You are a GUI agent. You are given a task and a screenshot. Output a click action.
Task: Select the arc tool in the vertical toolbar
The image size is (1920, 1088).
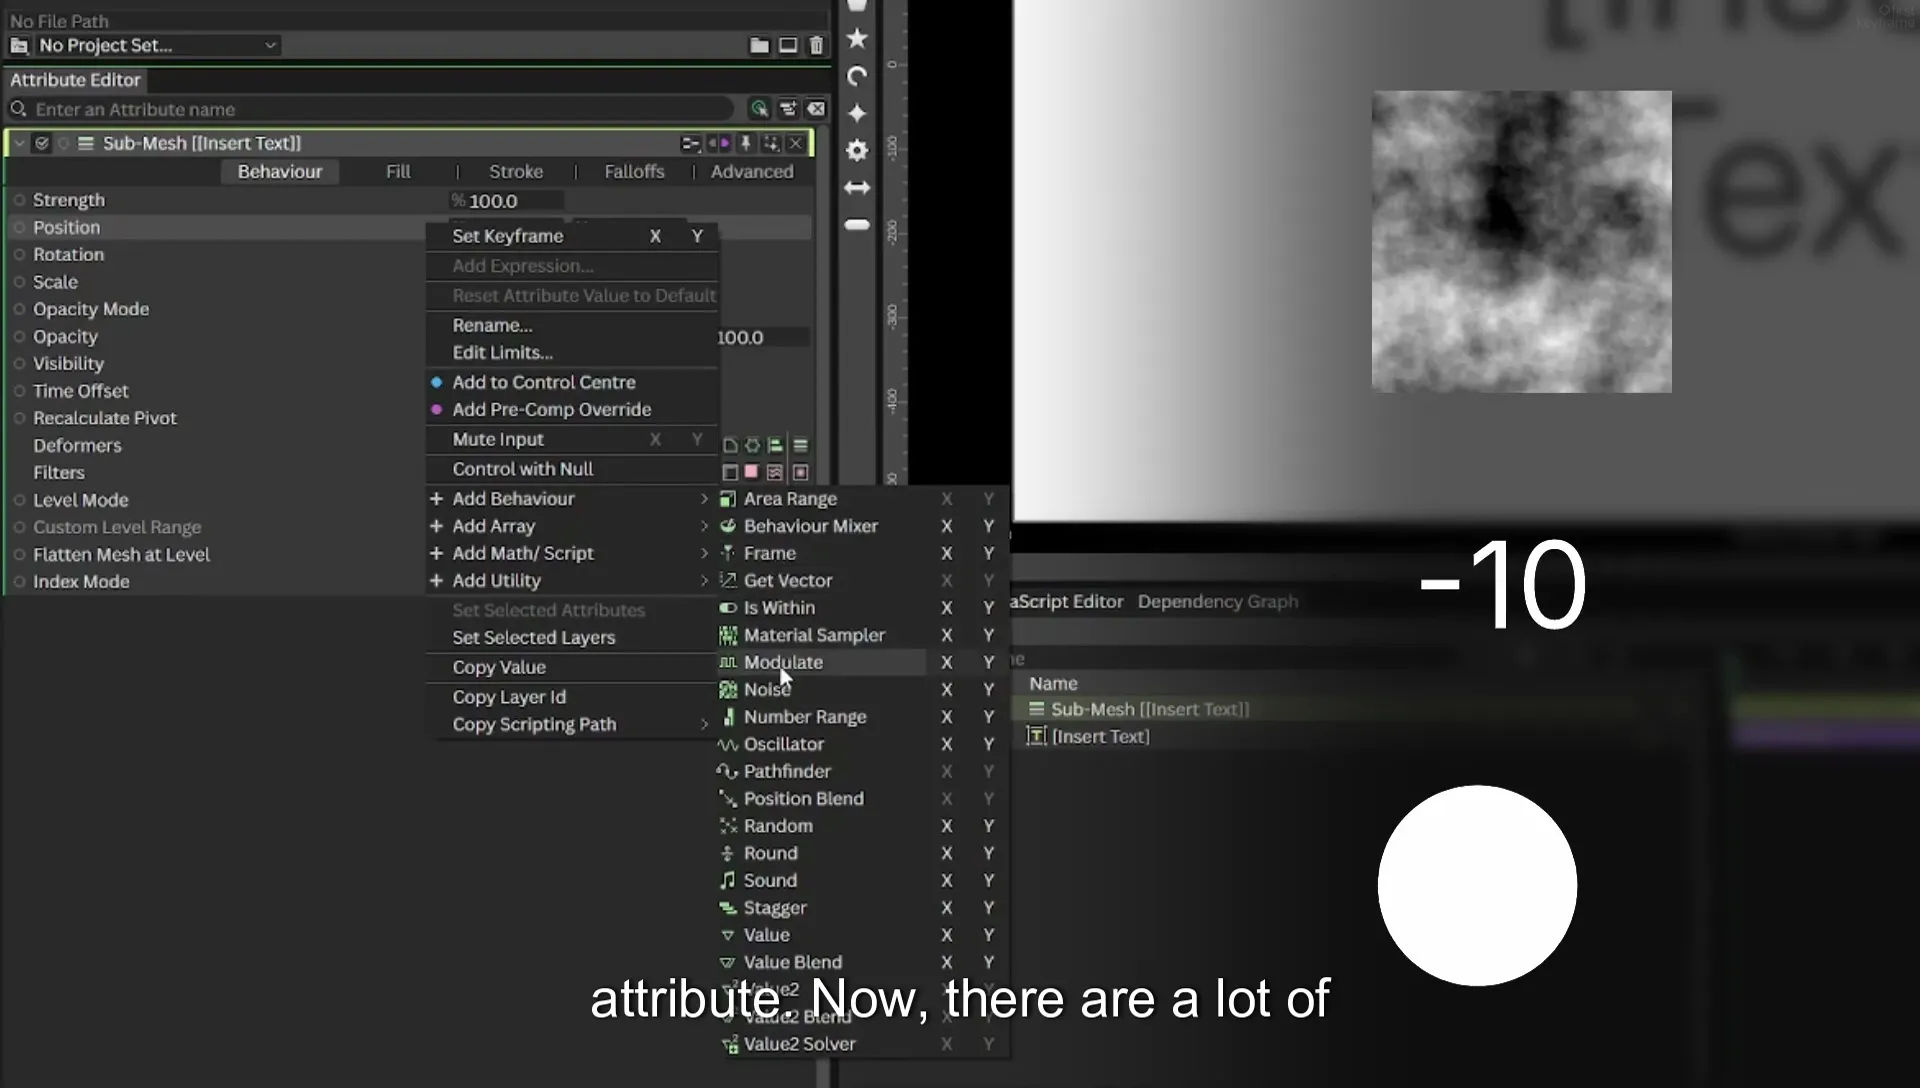pyautogui.click(x=857, y=77)
